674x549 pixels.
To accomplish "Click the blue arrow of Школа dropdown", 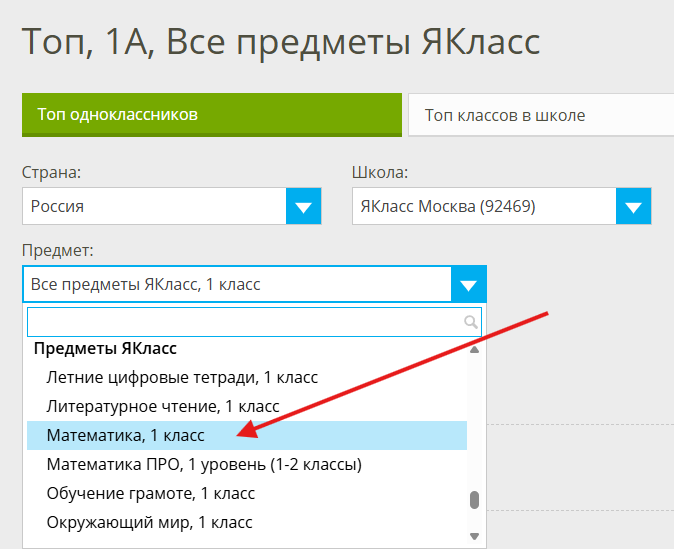I will [x=634, y=206].
